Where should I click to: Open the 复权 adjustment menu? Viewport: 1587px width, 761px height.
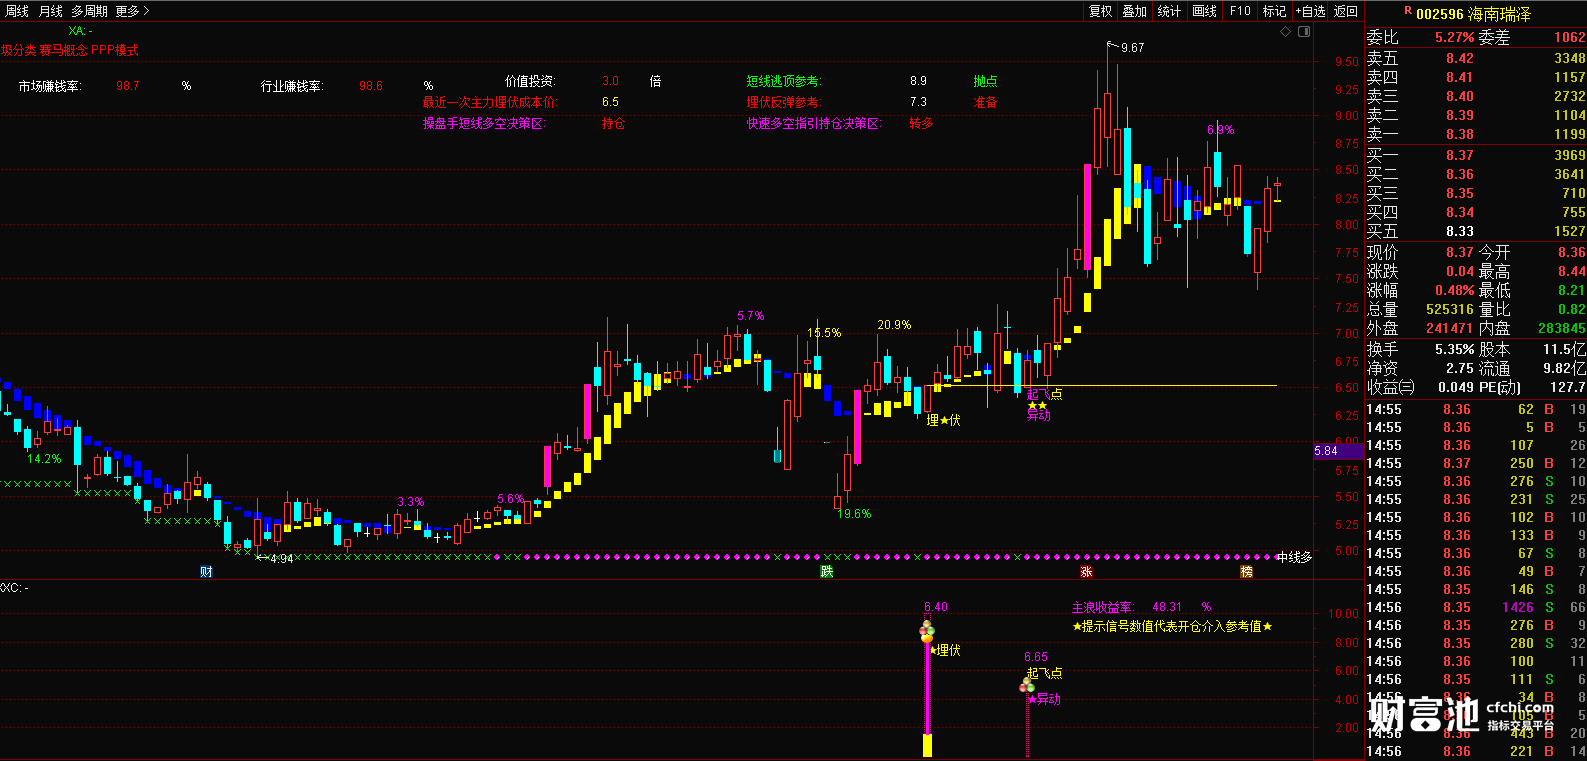click(x=1101, y=11)
